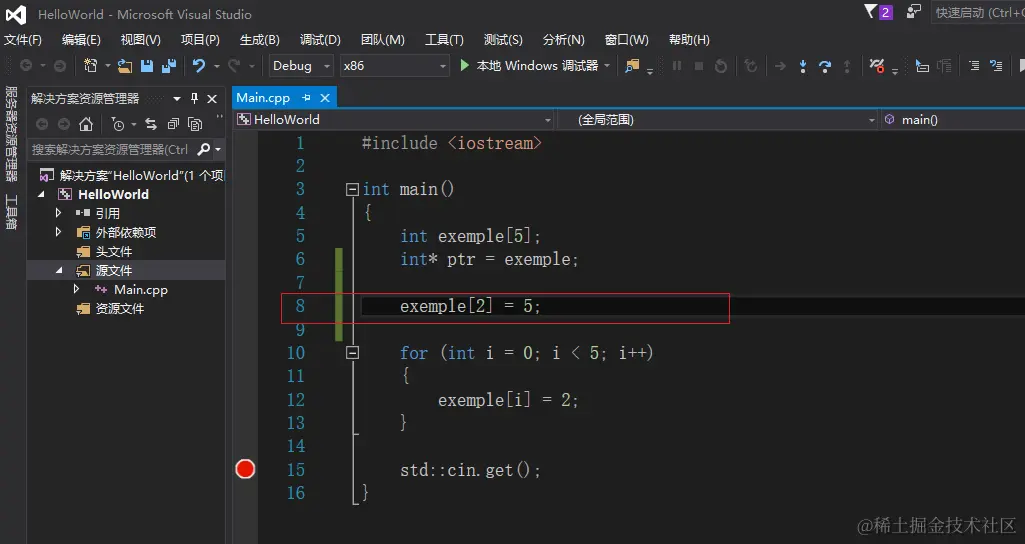
Task: Open the 工具(T) menu
Action: tap(444, 40)
